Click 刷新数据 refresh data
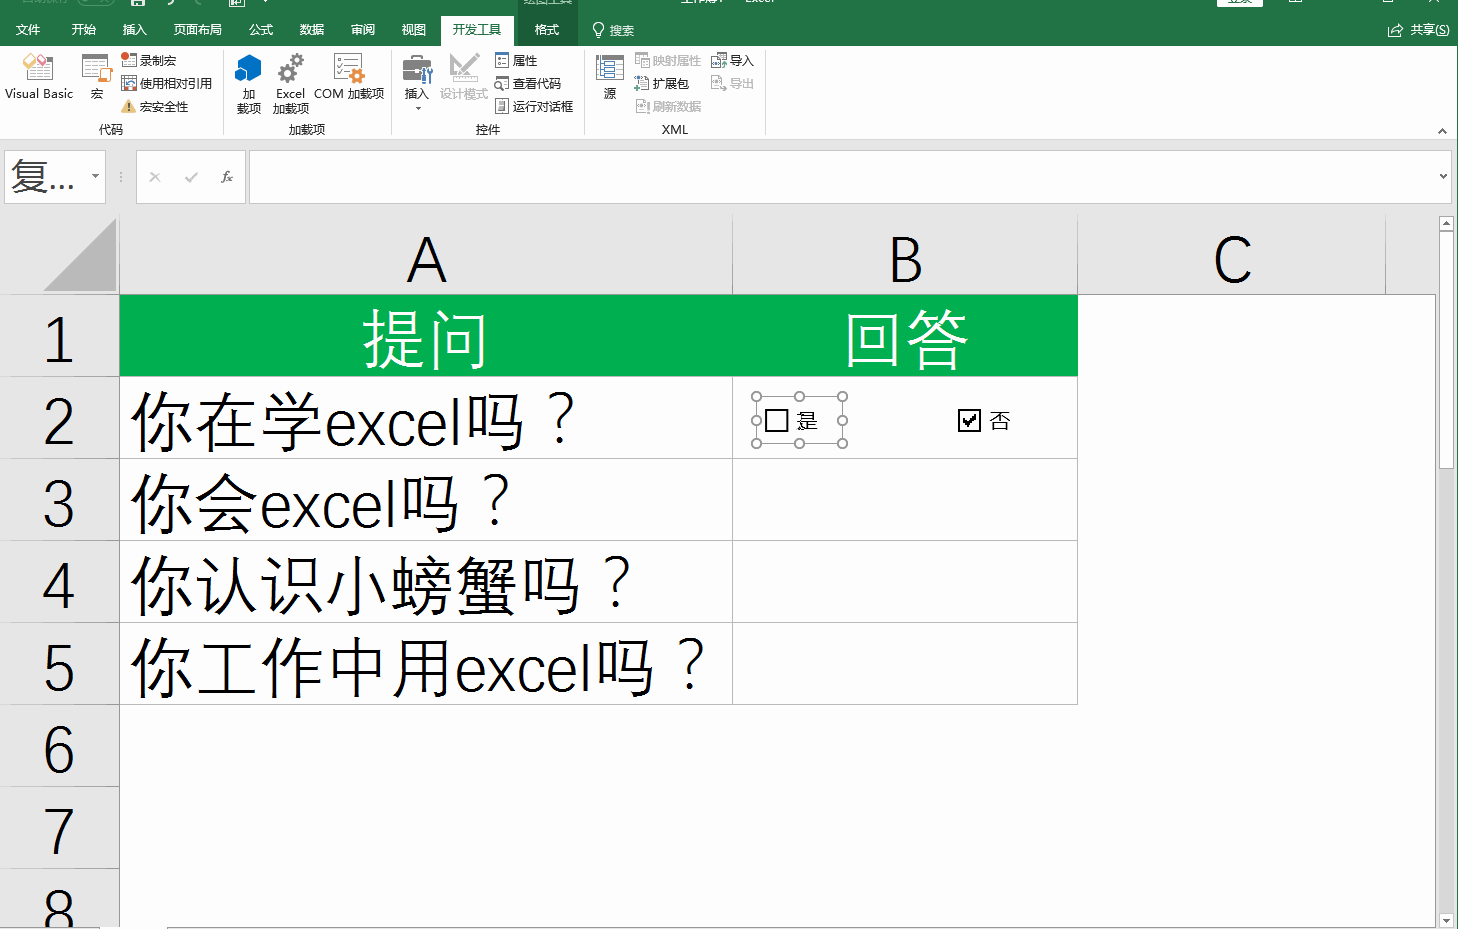 [668, 106]
